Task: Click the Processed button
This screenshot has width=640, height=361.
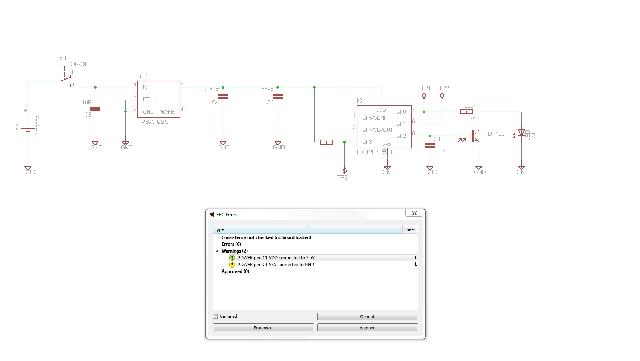Action: (263, 328)
